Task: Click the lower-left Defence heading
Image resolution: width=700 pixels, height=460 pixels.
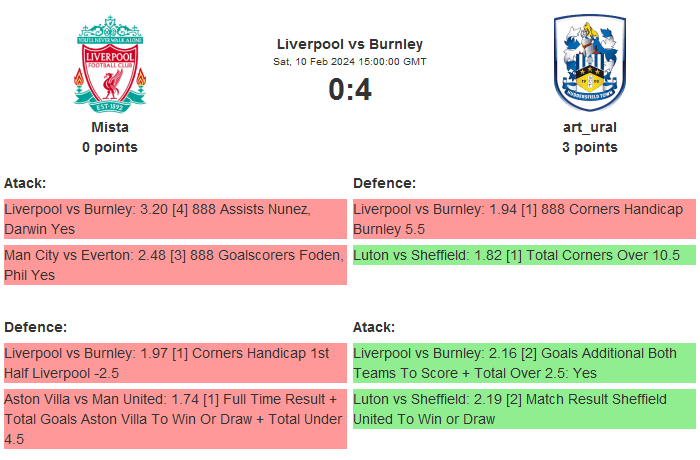Action: [x=36, y=327]
